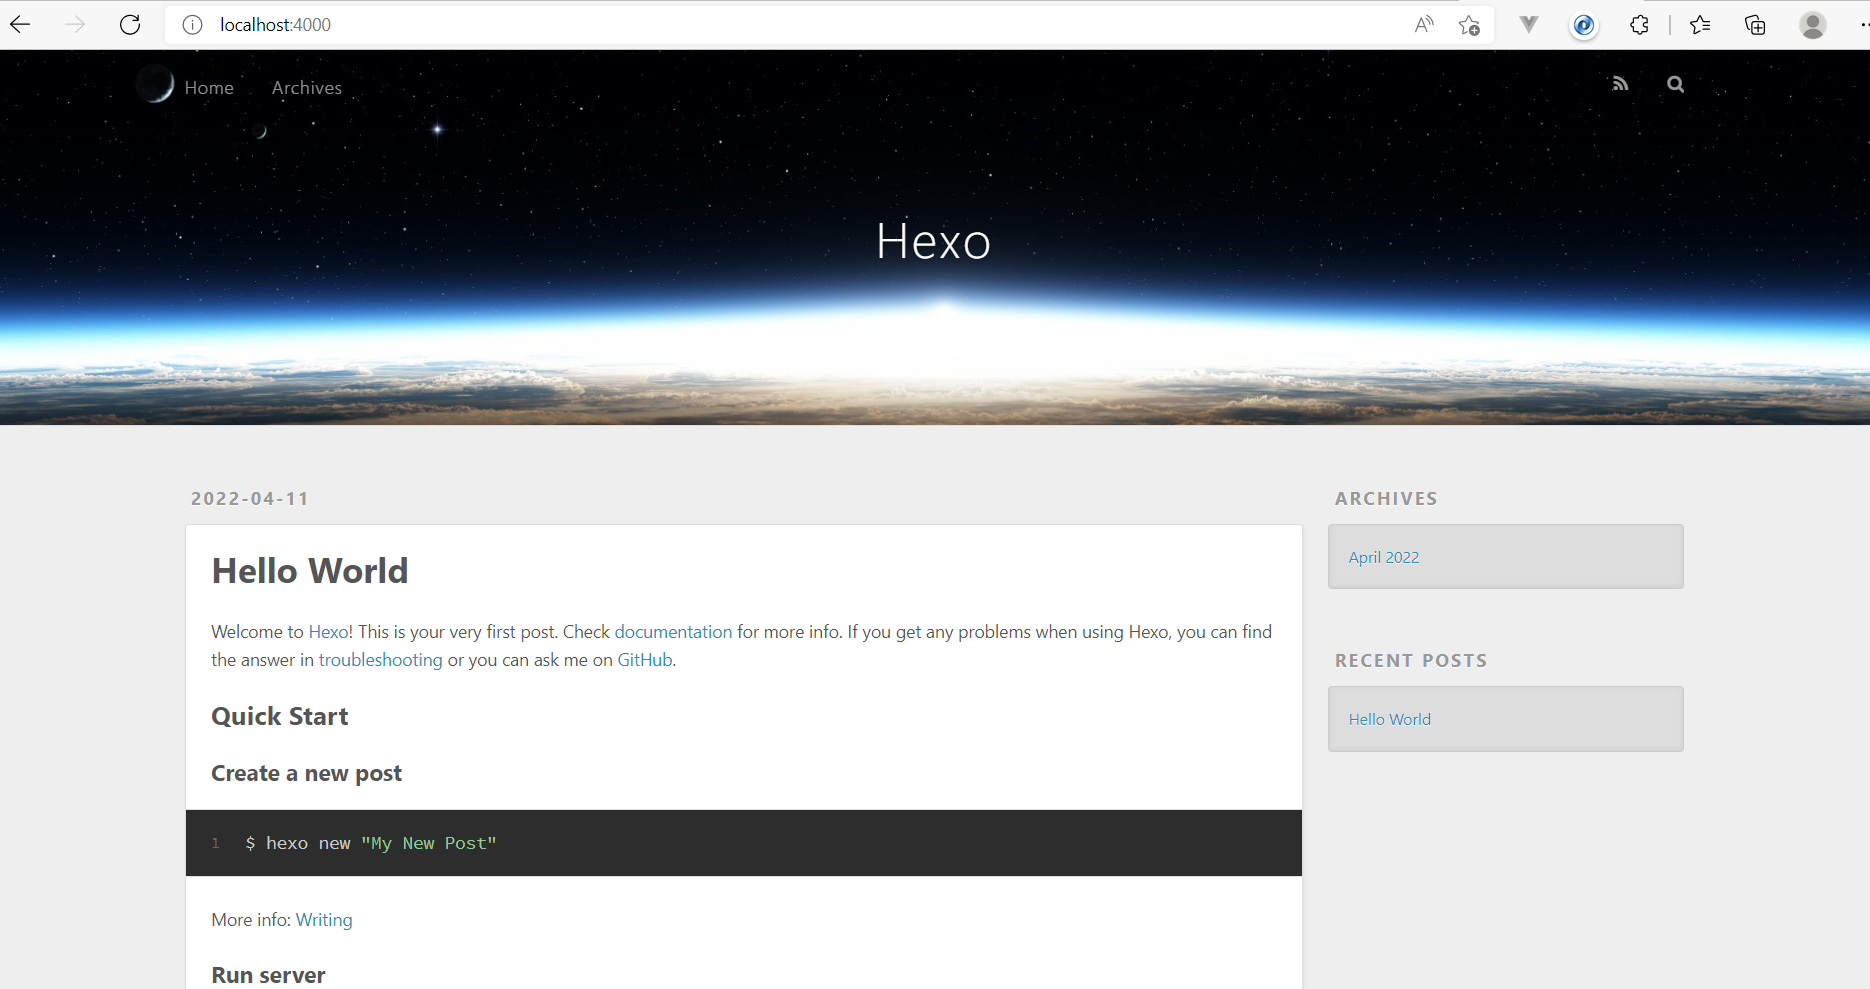Open the GitHub link in the post
This screenshot has height=989, width=1870.
click(x=645, y=660)
